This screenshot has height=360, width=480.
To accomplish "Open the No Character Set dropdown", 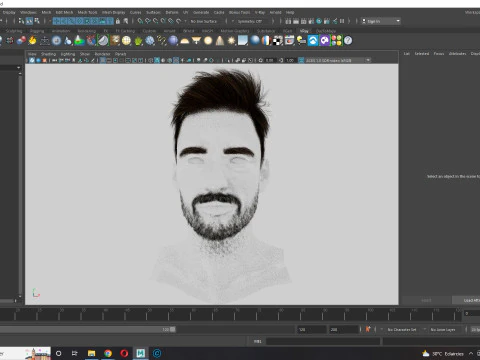I will coord(403,329).
